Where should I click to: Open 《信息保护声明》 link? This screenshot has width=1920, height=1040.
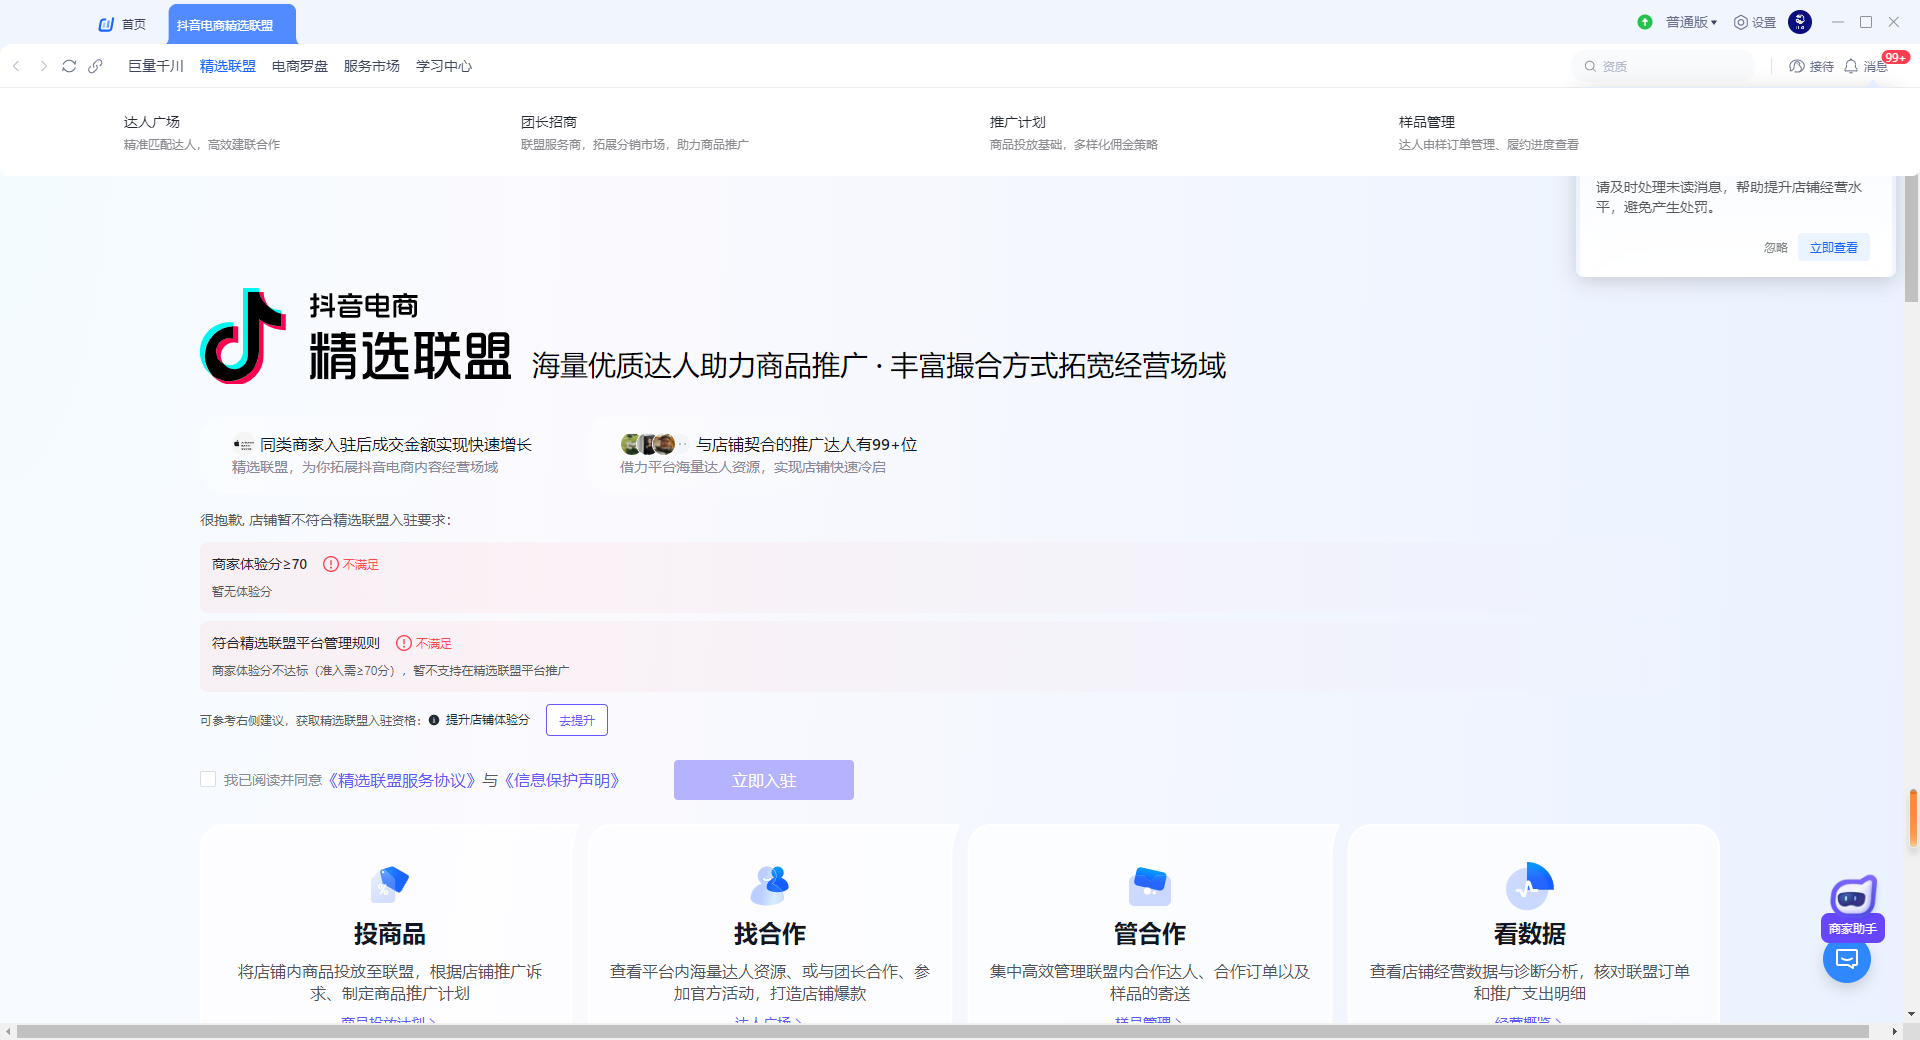coord(563,780)
